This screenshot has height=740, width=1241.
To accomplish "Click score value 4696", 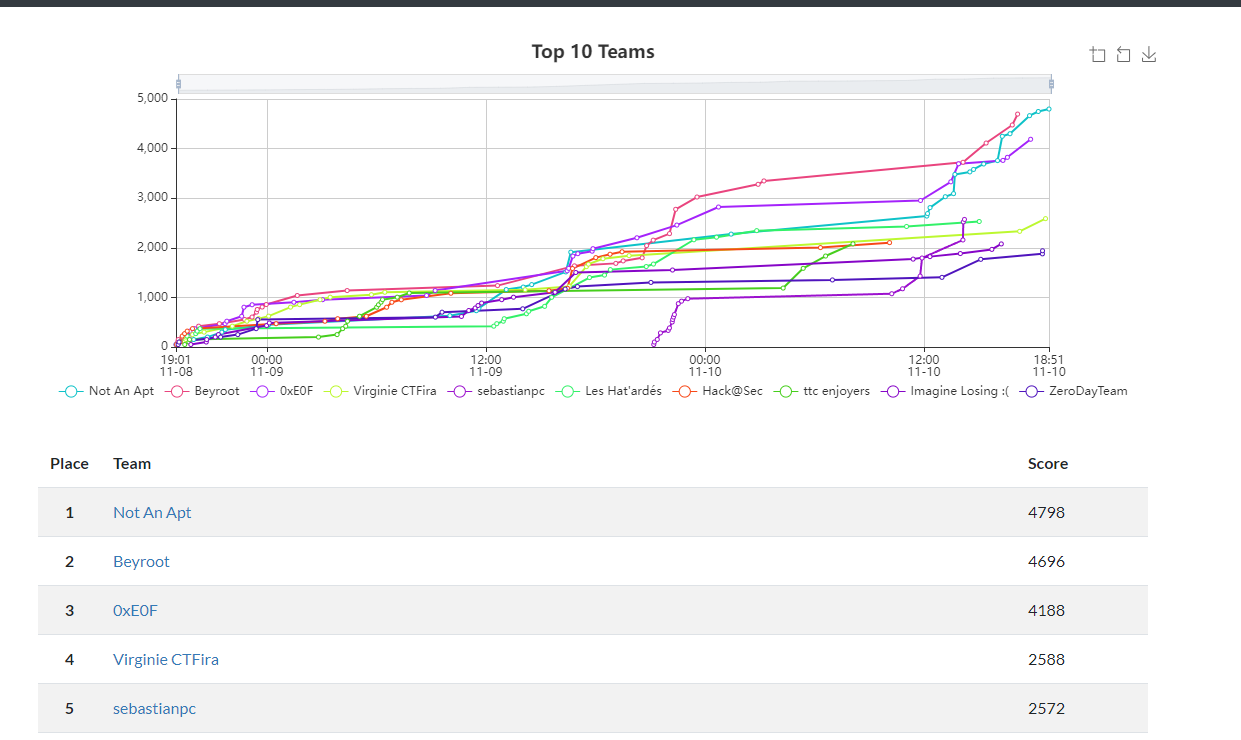I will [x=1046, y=561].
